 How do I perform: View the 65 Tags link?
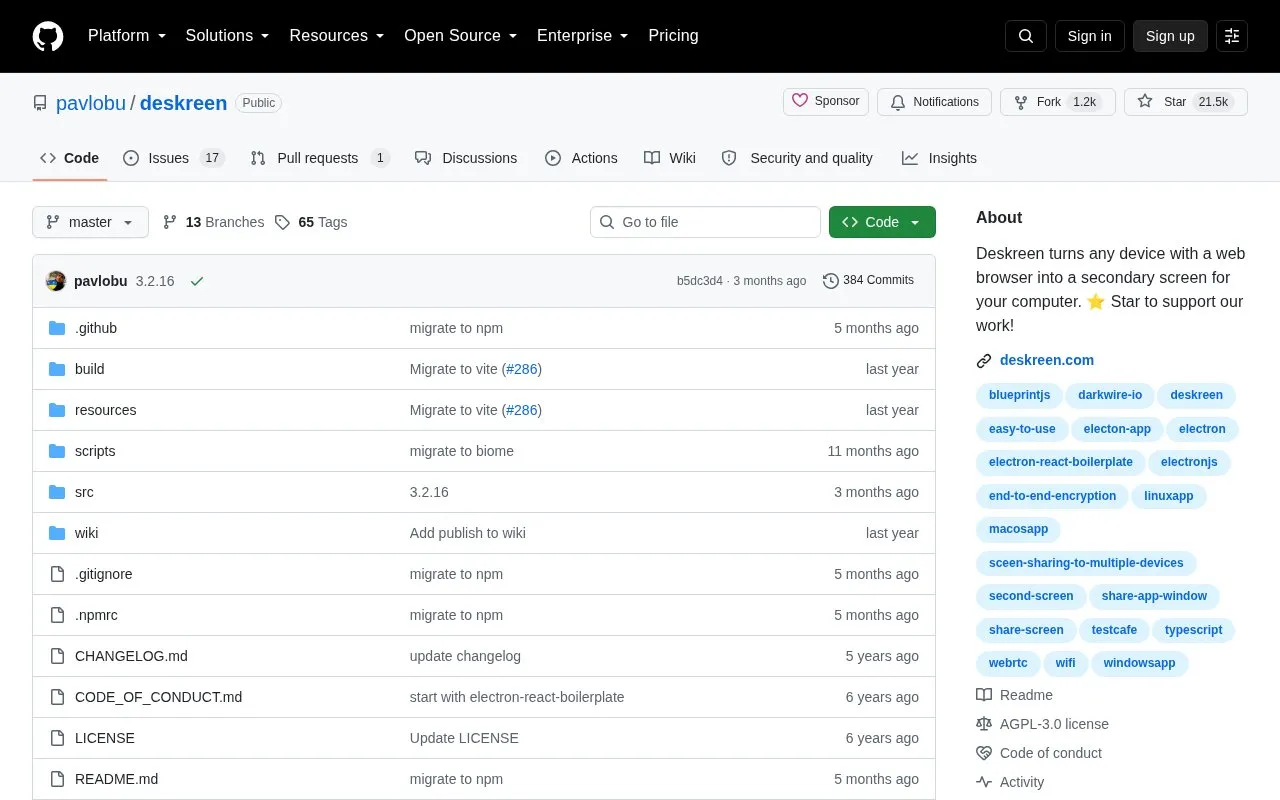[x=311, y=222]
